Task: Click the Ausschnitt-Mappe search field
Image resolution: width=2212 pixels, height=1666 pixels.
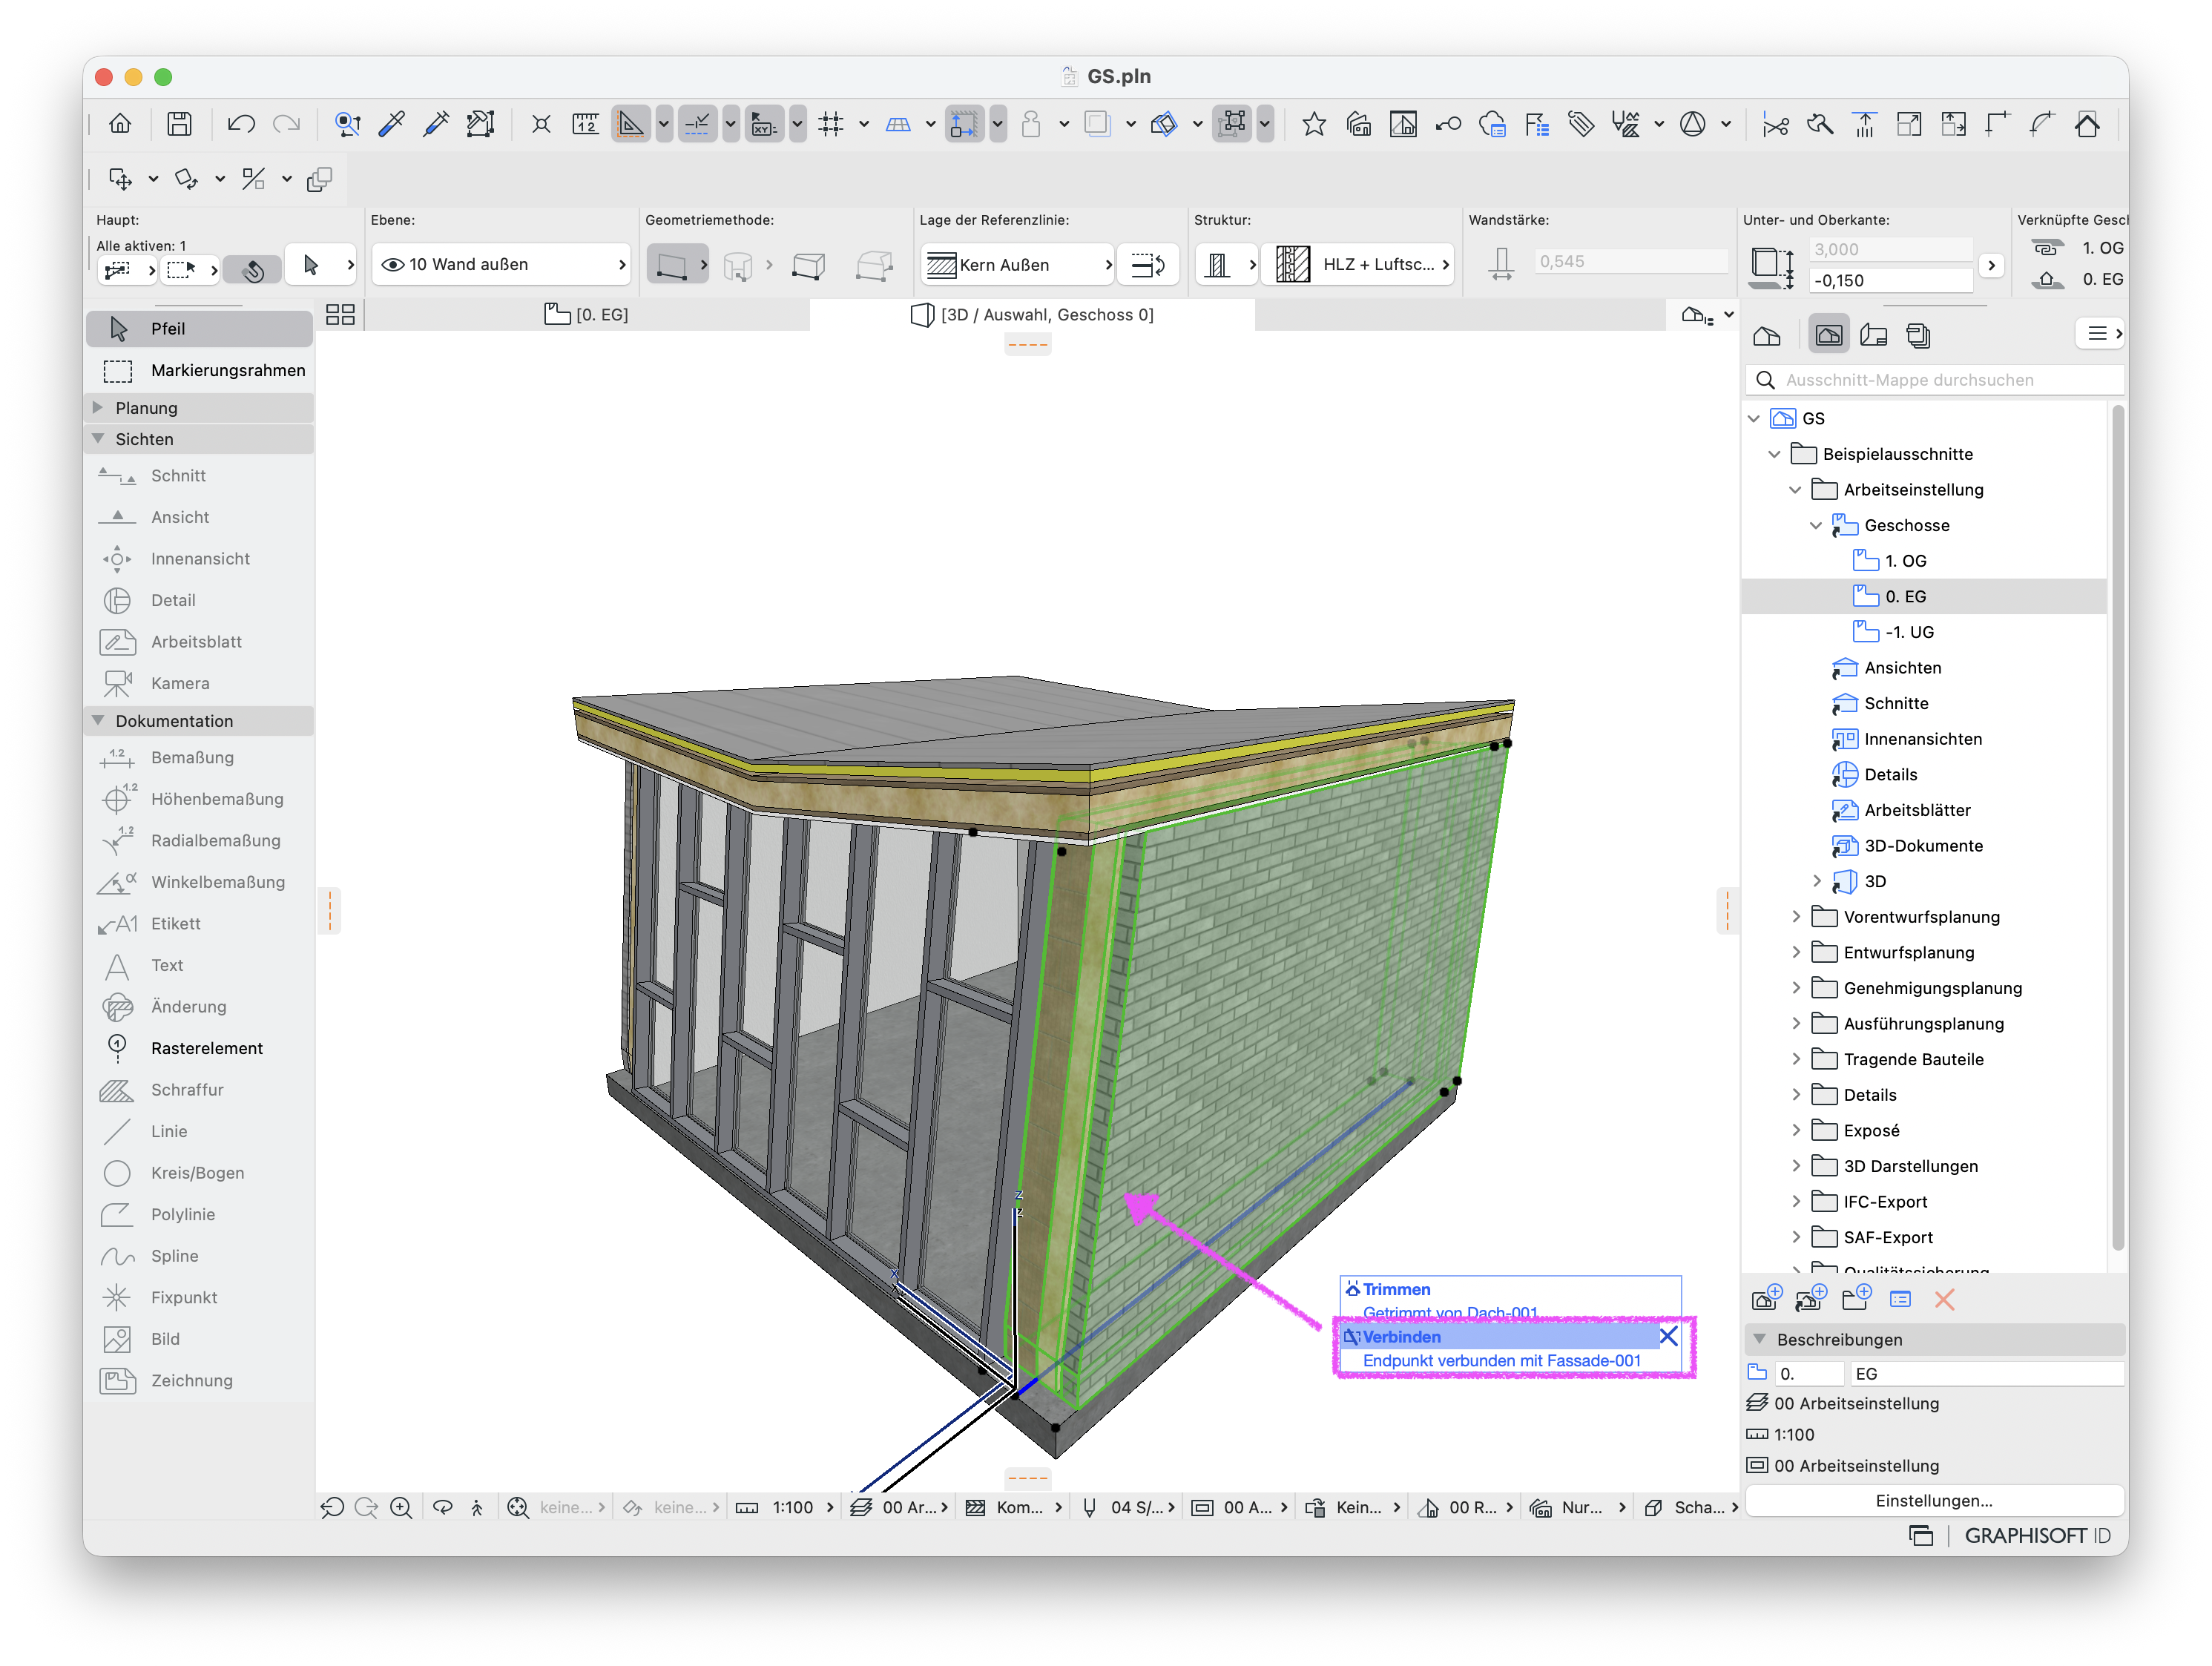Action: (x=1934, y=380)
